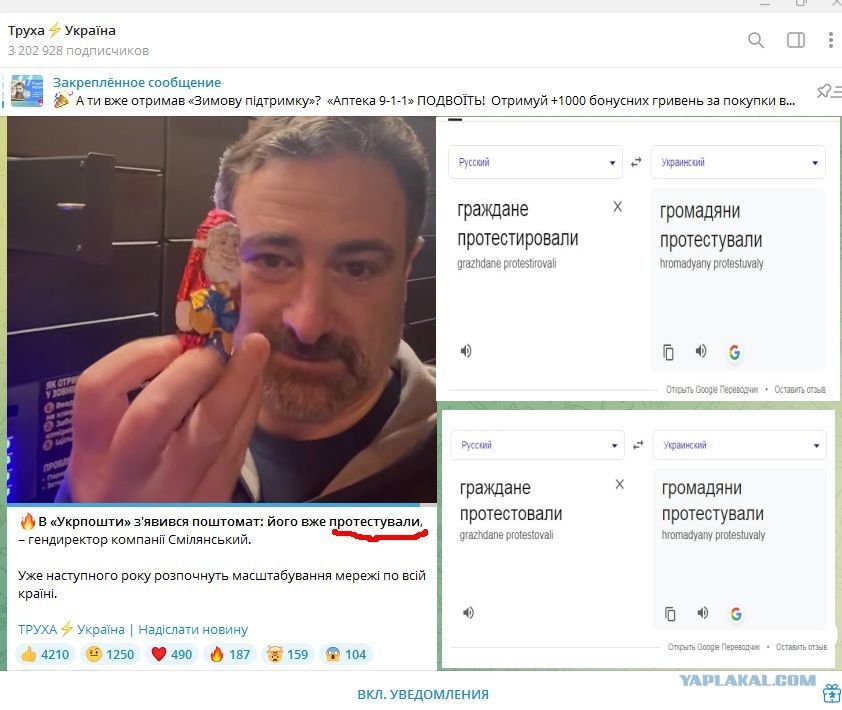Click transliteration 'grazhdane protestirovali'
The width and height of the screenshot is (842, 710).
coord(506,264)
